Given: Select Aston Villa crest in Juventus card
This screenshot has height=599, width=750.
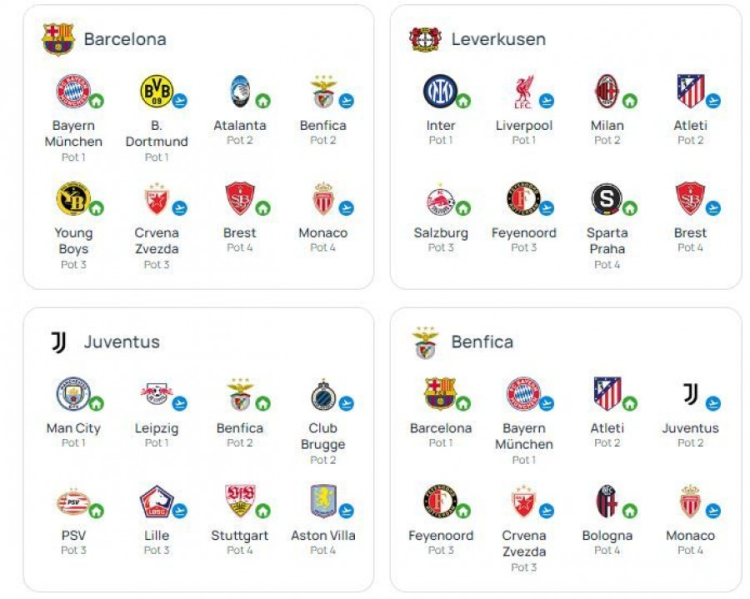Looking at the screenshot, I should [323, 500].
